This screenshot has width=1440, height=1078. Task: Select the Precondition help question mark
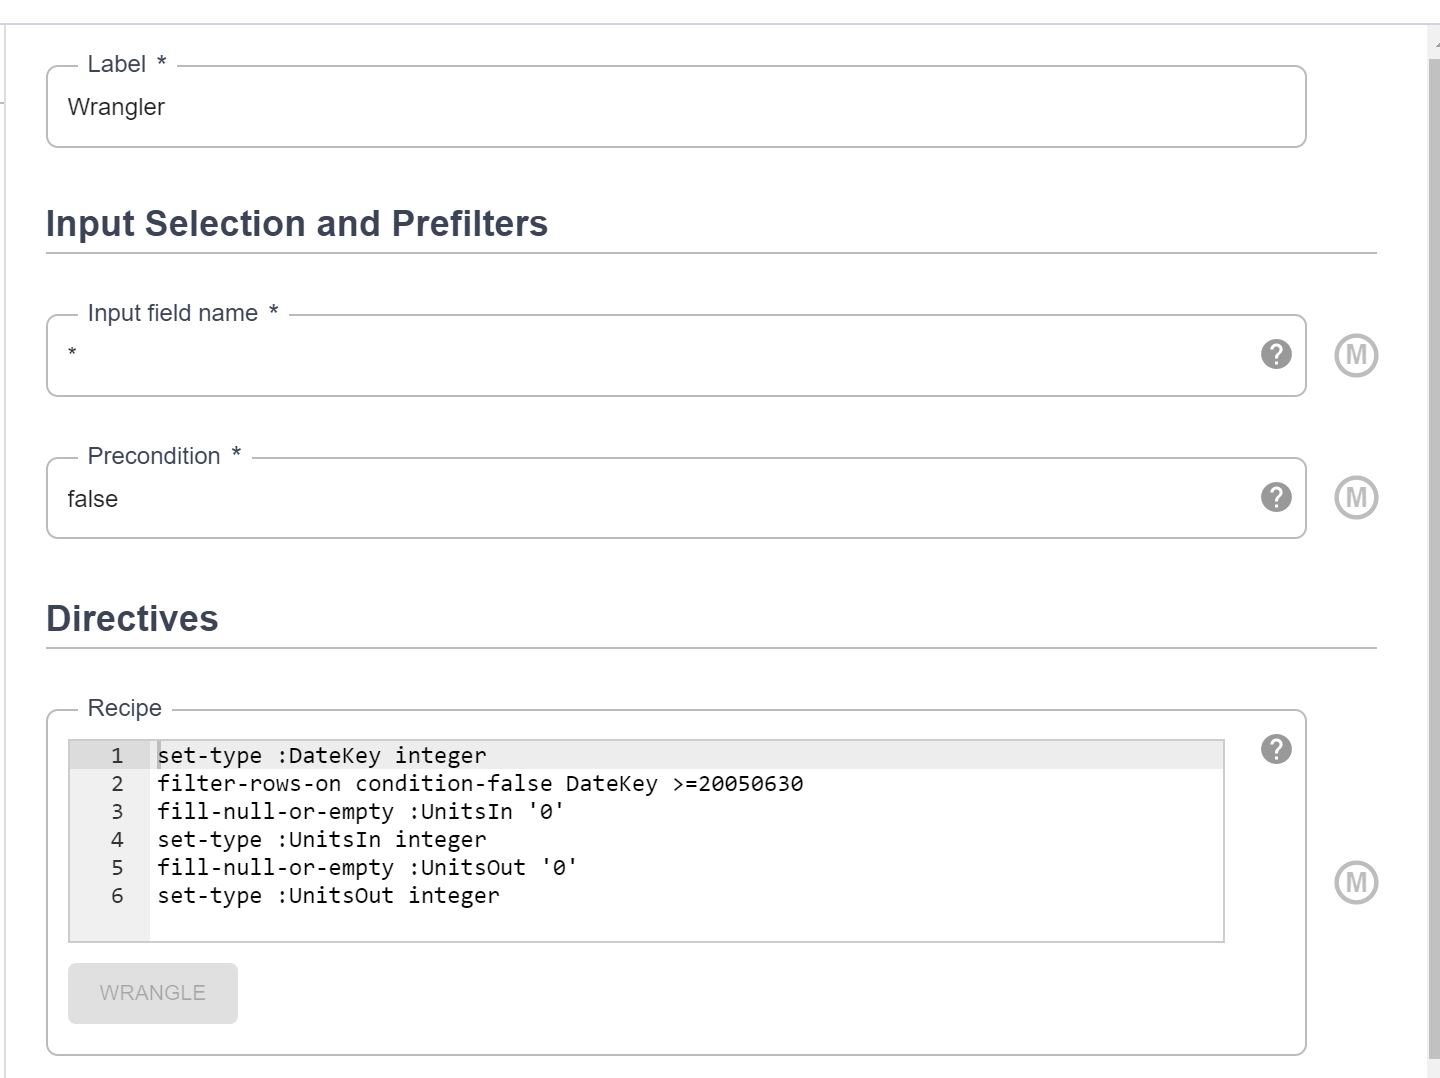click(1276, 497)
